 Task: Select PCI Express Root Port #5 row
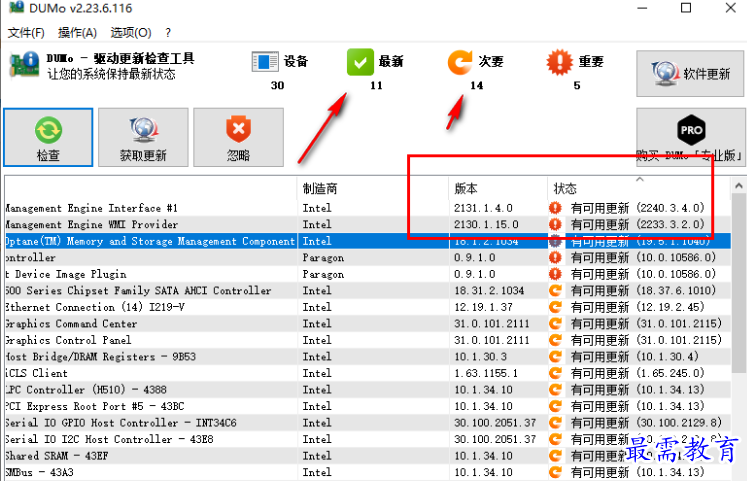coord(368,406)
